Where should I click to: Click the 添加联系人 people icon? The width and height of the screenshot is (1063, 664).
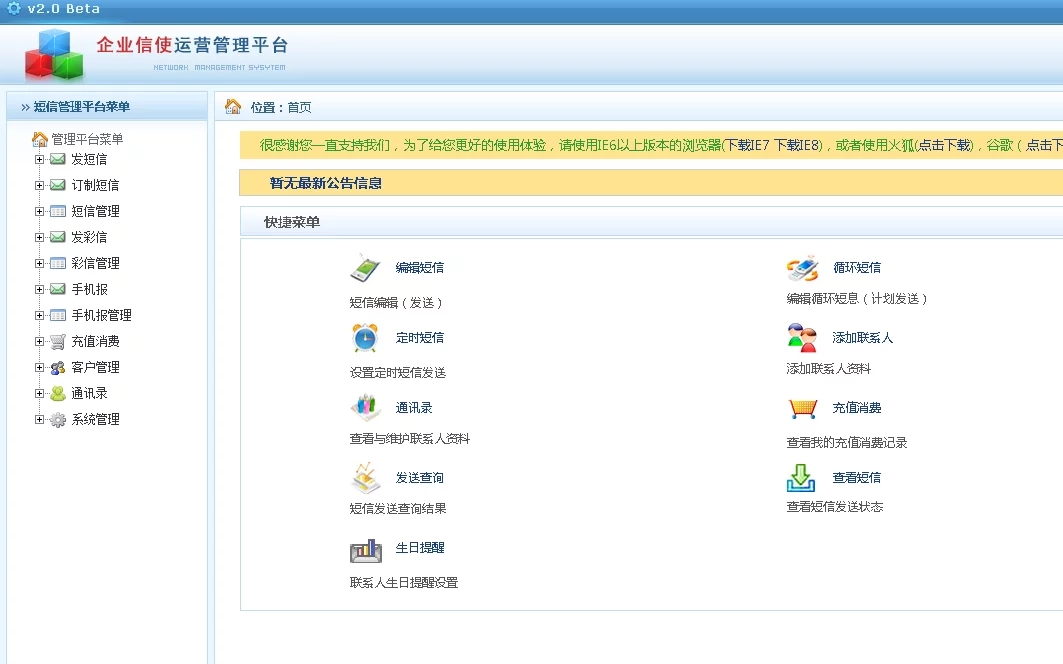802,338
